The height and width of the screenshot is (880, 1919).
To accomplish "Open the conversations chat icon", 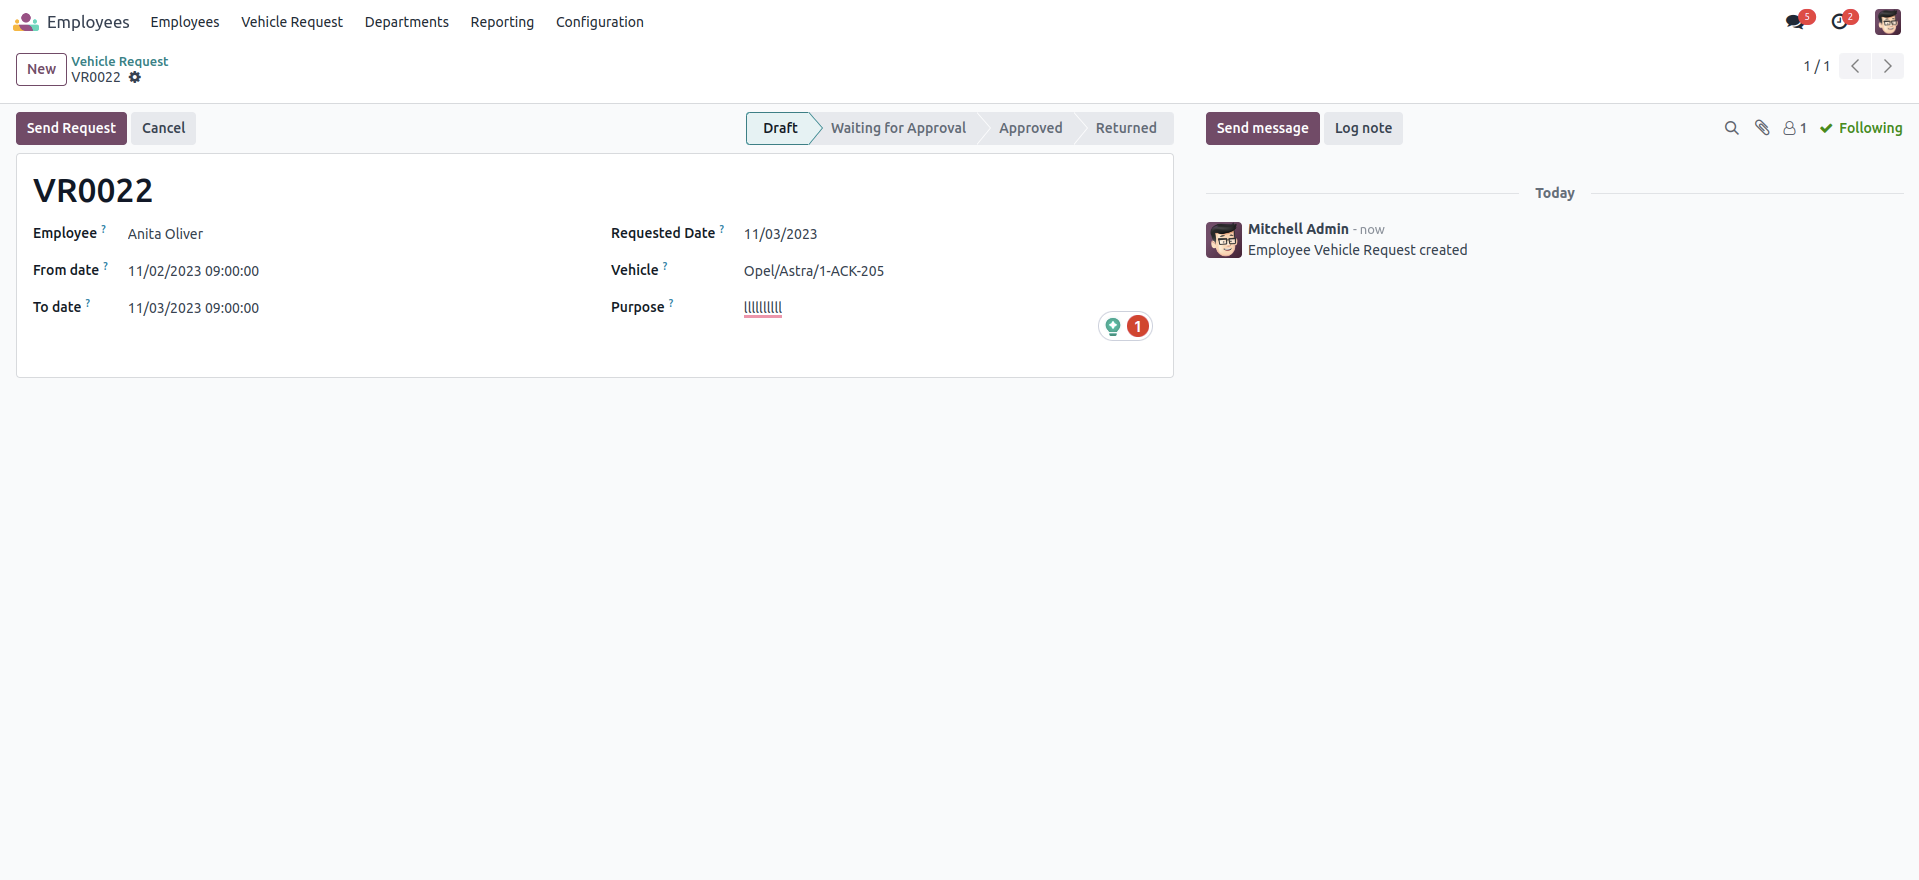I will [1795, 22].
